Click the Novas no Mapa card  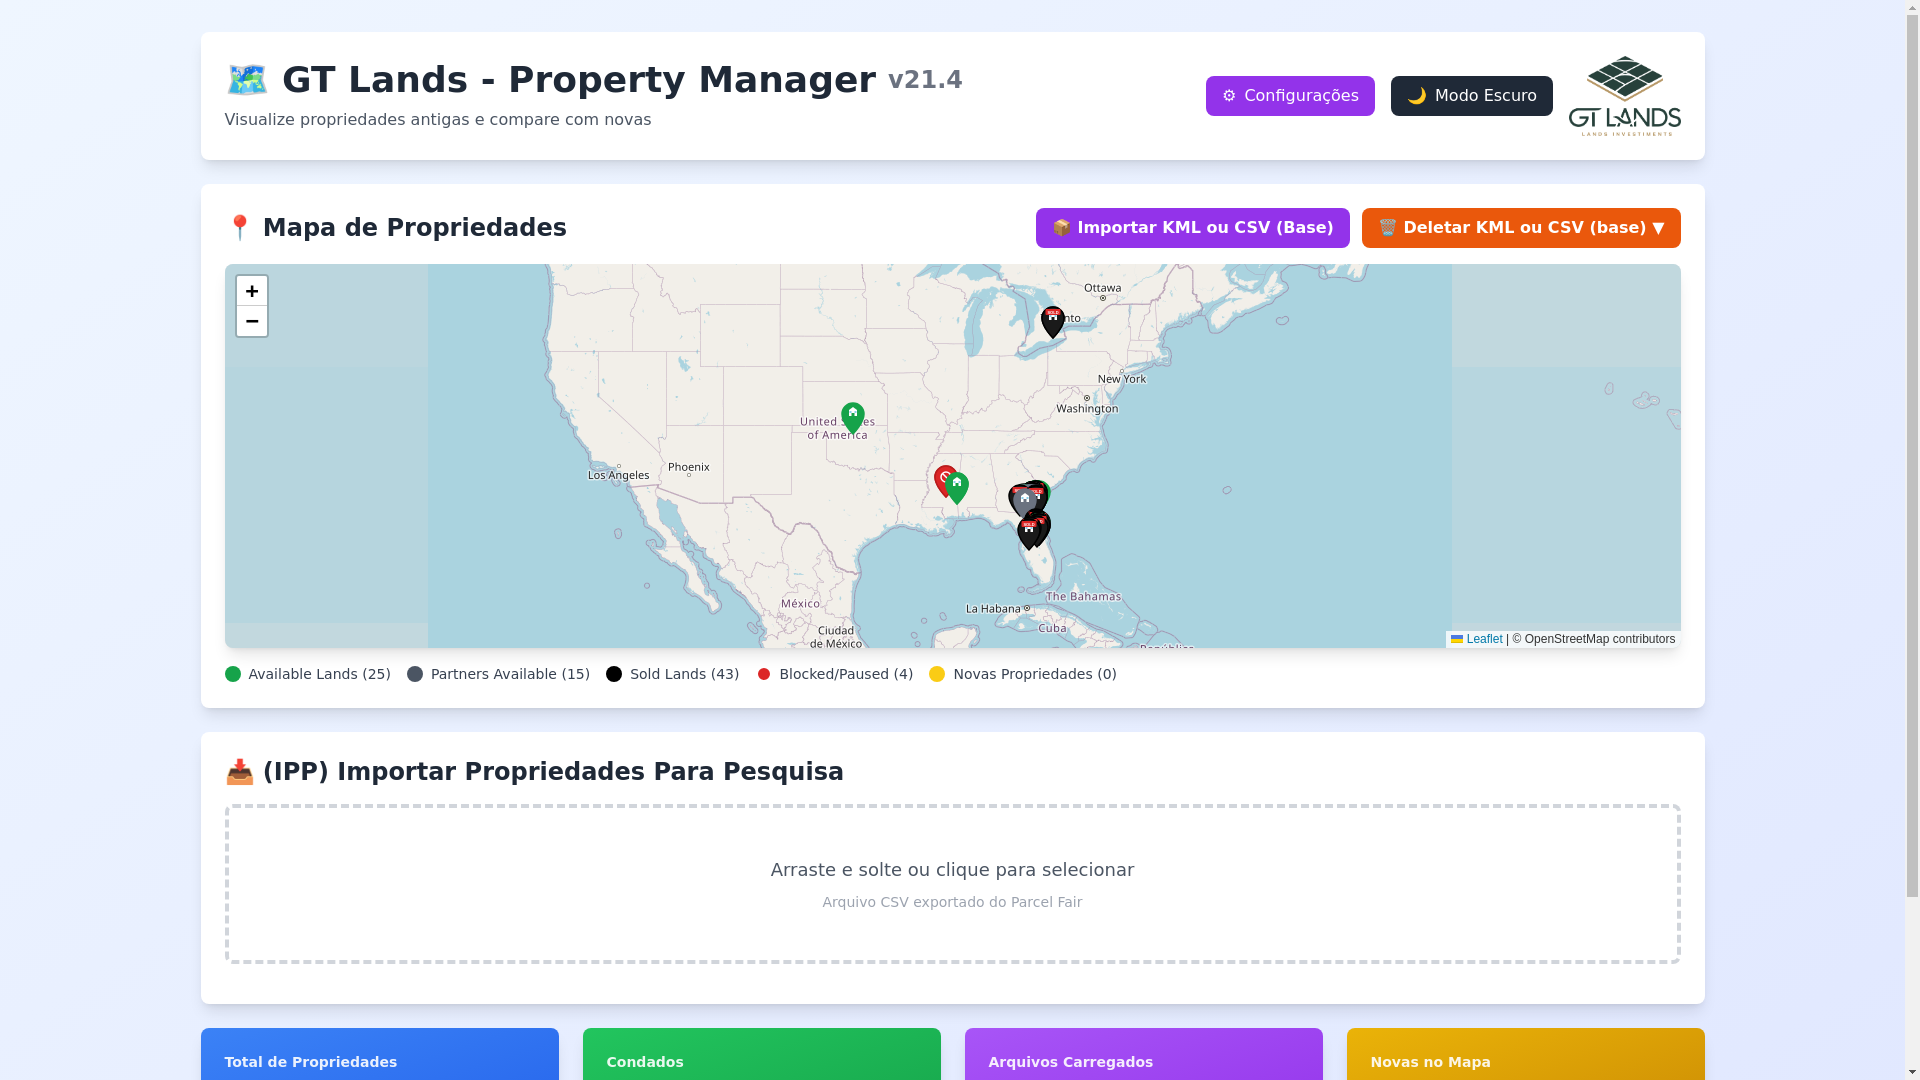pos(1526,1054)
